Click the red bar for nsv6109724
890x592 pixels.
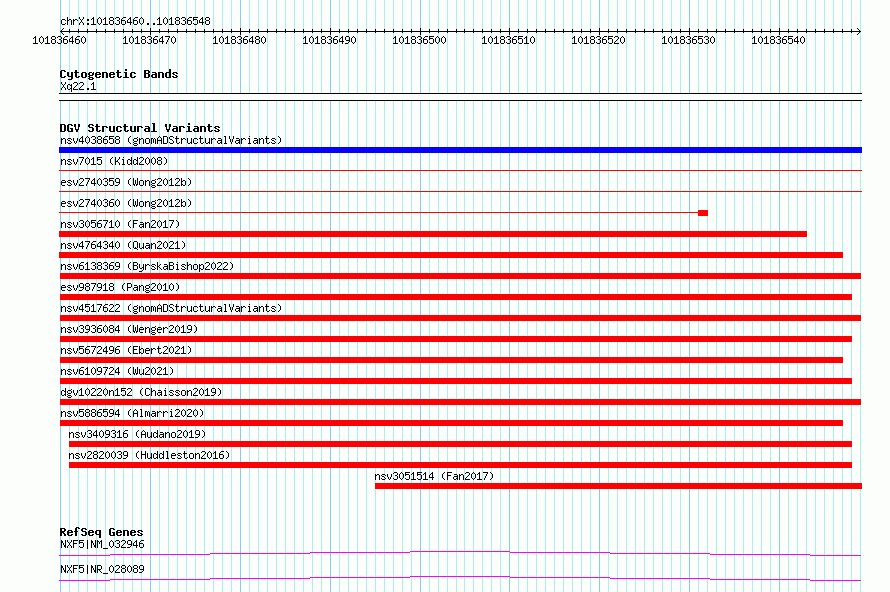point(456,381)
